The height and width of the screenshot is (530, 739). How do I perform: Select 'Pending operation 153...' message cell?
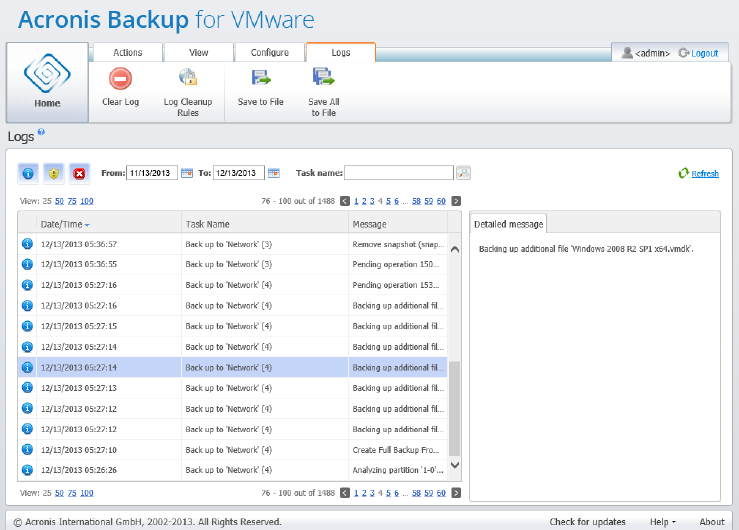(398, 285)
